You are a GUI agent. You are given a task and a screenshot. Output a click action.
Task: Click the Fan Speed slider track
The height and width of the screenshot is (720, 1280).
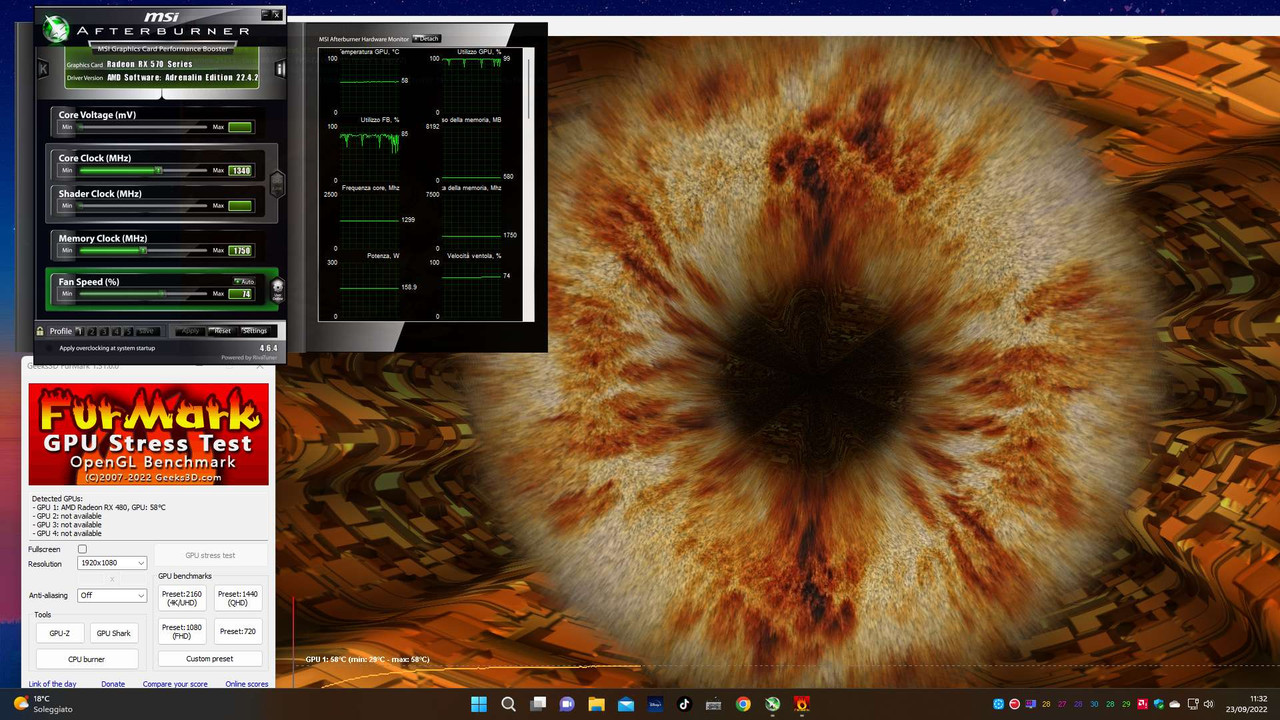143,294
